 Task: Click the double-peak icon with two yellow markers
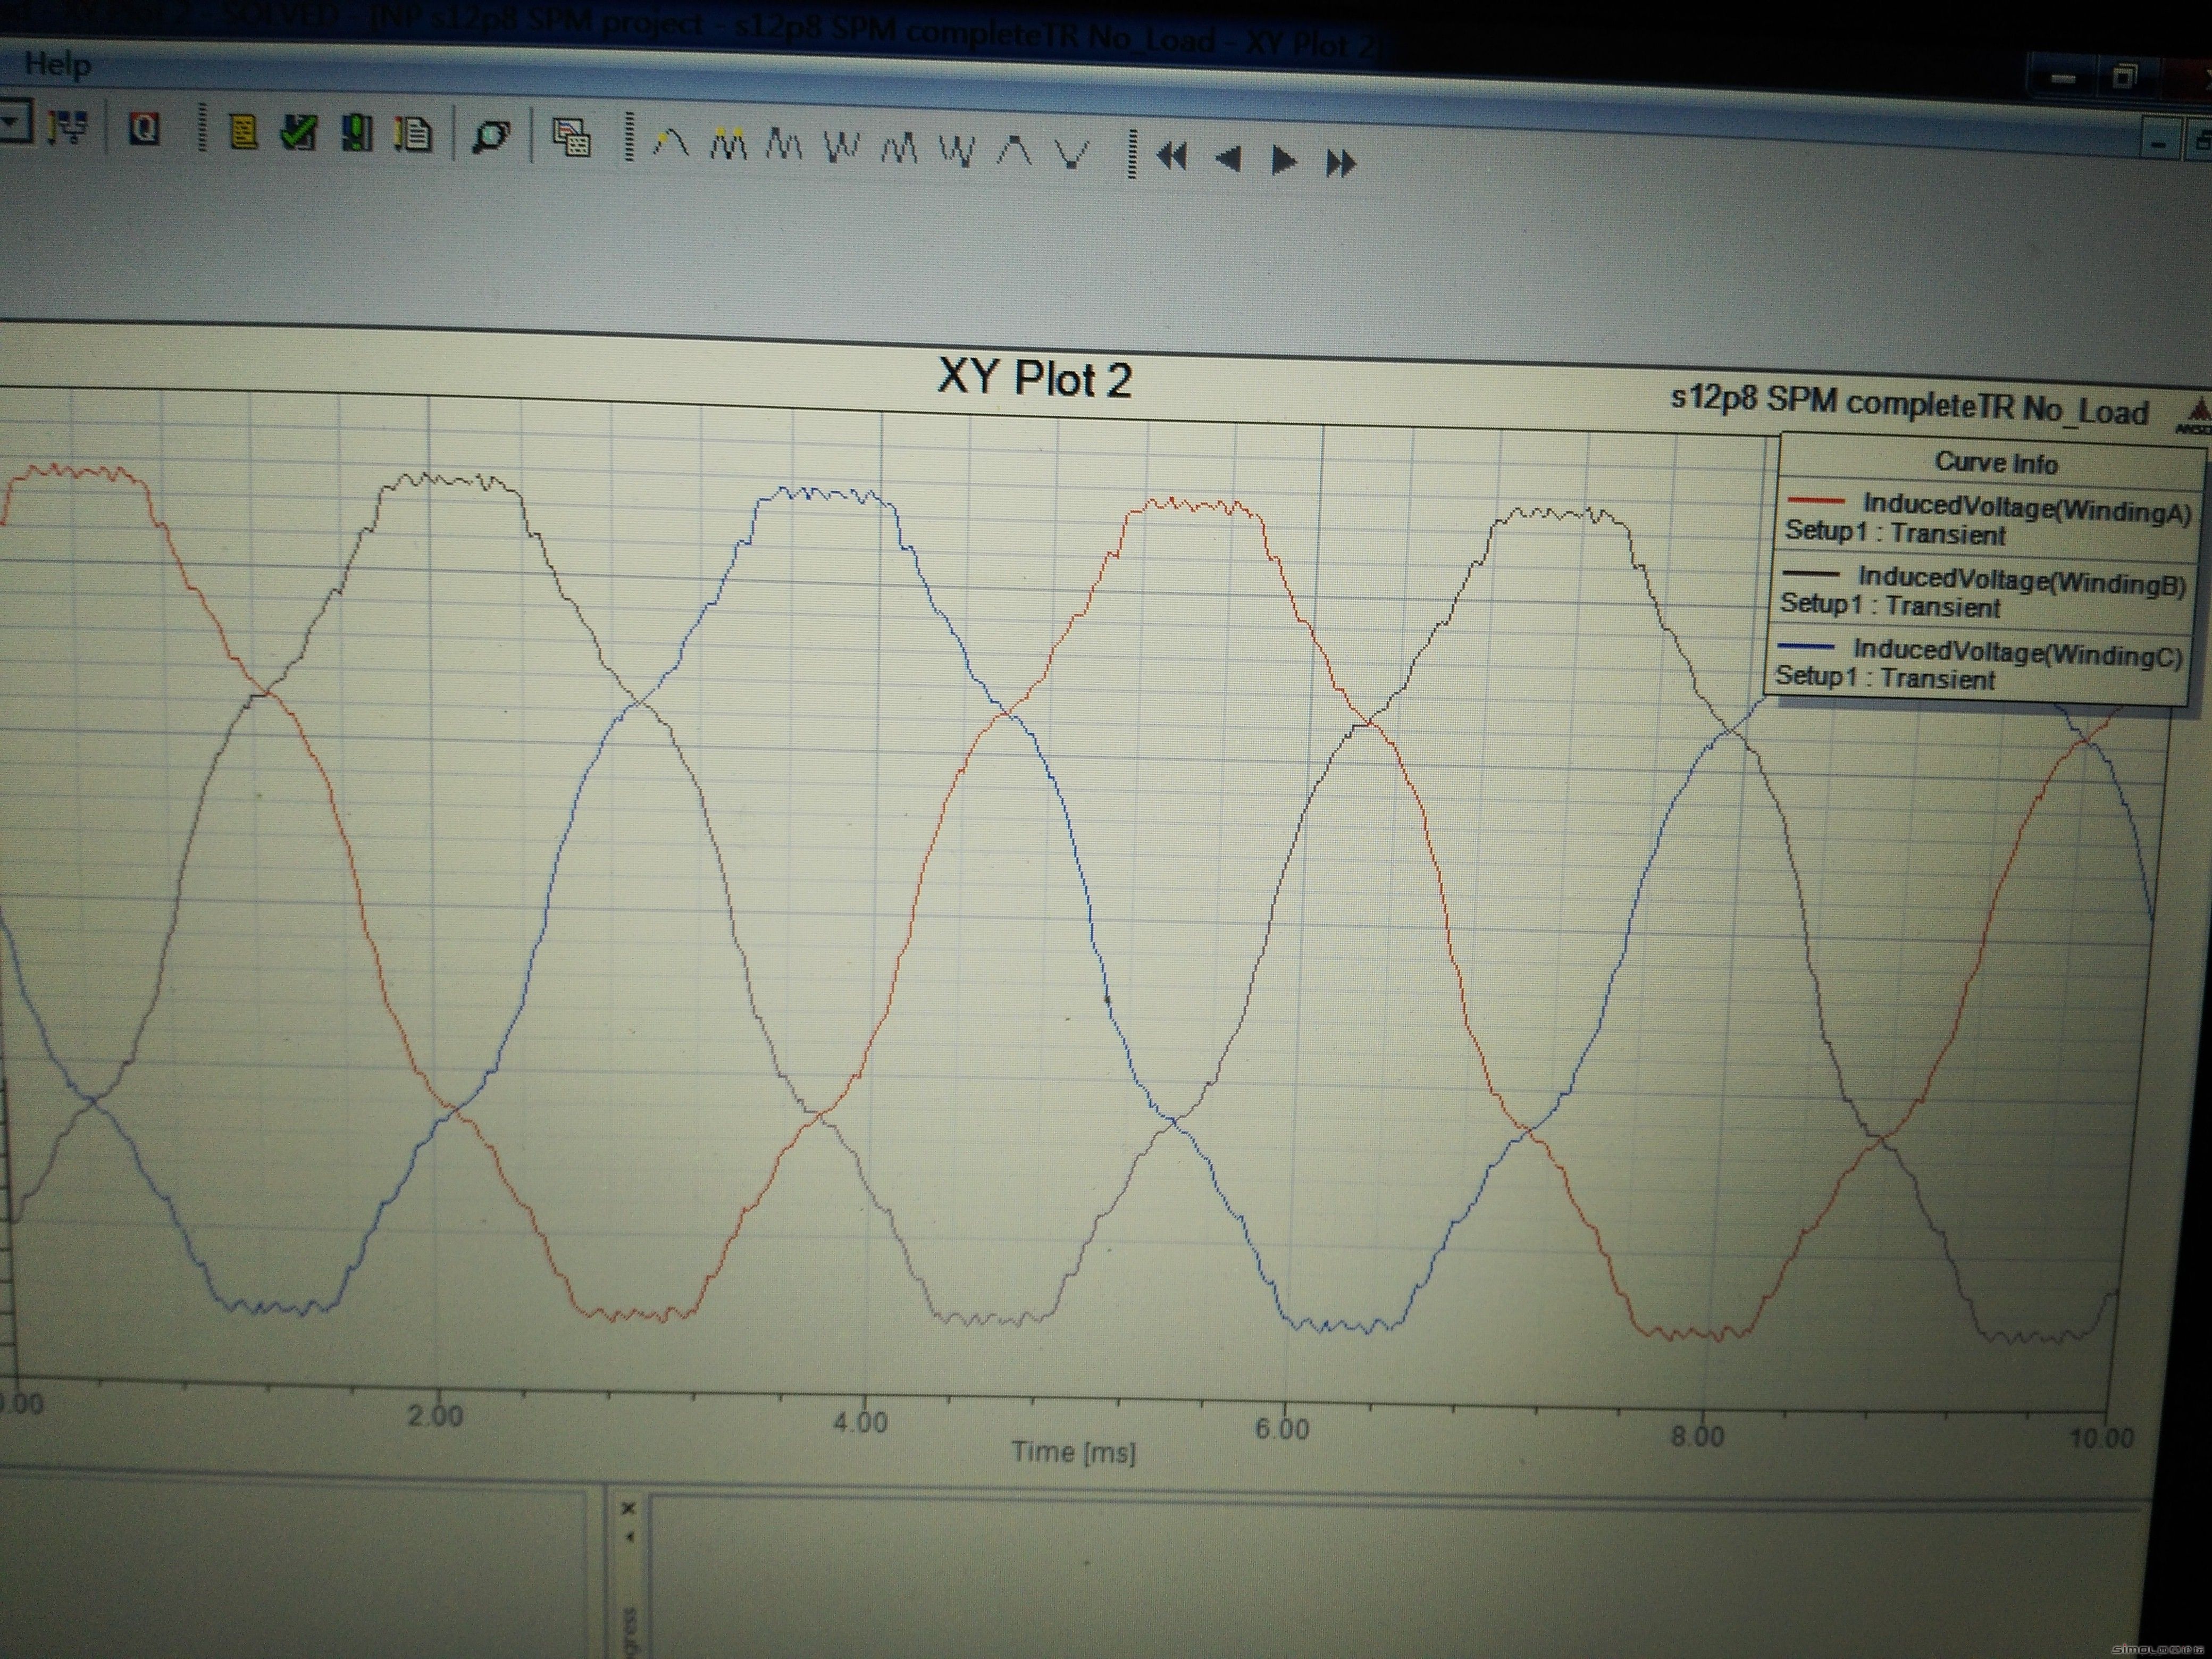click(x=729, y=145)
